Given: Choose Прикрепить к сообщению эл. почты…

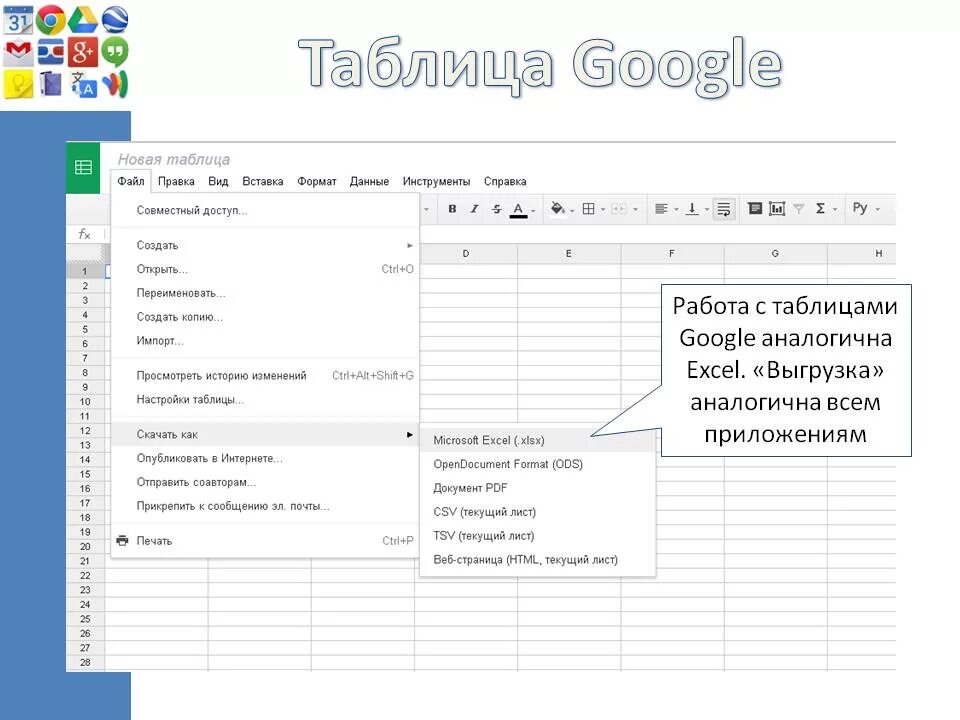Looking at the screenshot, I should click(265, 506).
